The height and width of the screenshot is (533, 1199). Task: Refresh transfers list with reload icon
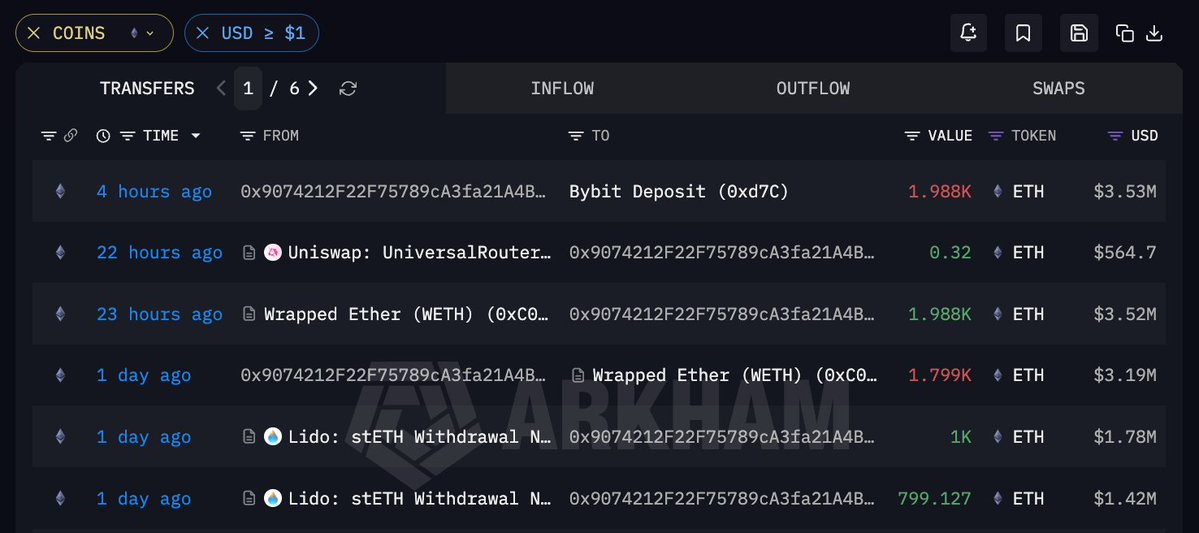click(x=348, y=89)
